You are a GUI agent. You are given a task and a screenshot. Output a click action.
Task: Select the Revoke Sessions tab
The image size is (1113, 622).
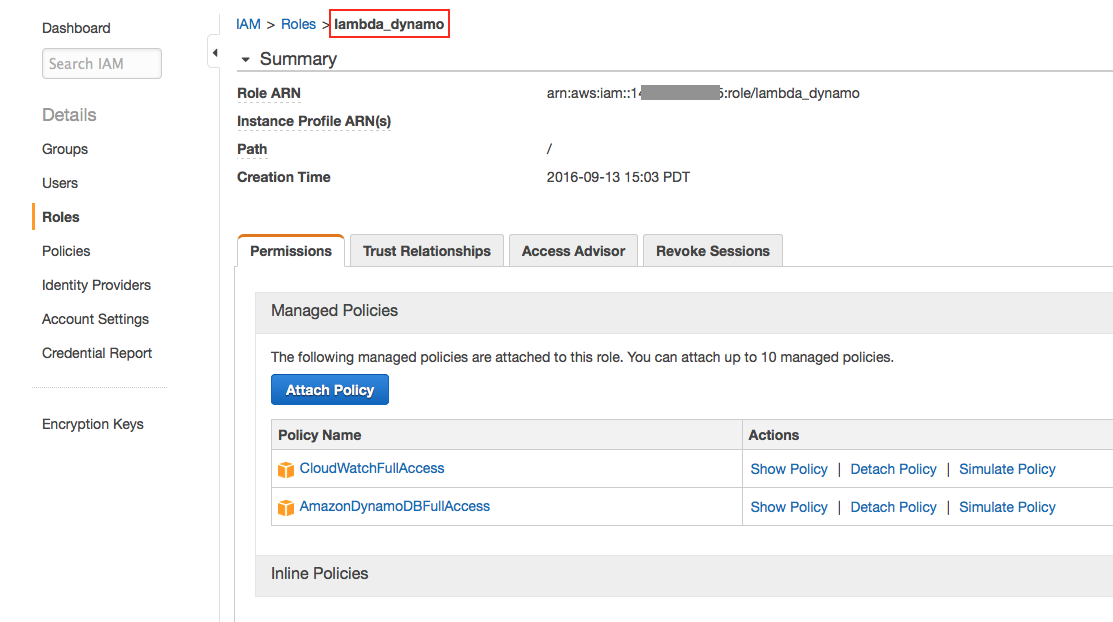[x=712, y=251]
